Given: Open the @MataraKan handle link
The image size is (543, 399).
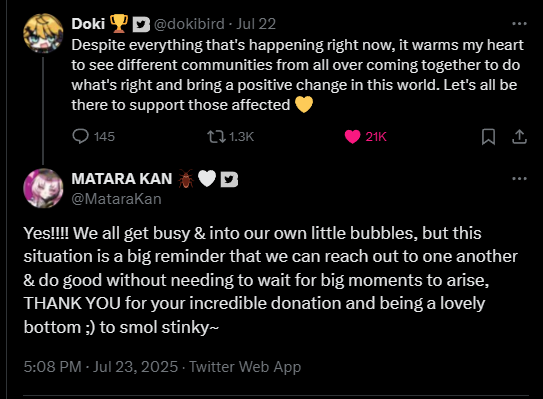Looking at the screenshot, I should pyautogui.click(x=116, y=199).
